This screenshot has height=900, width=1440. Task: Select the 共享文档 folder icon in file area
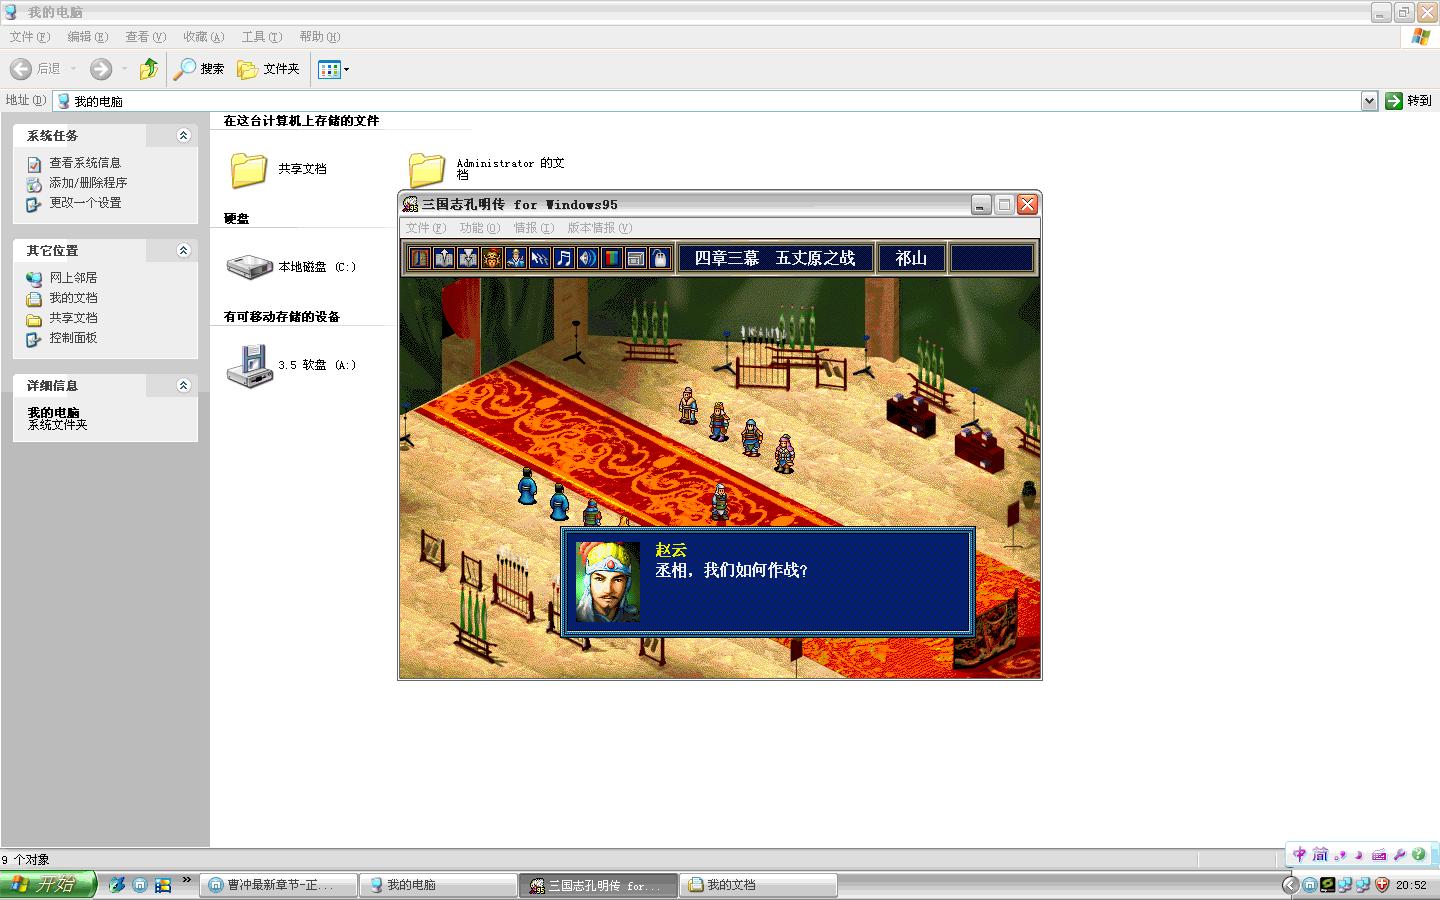point(248,169)
